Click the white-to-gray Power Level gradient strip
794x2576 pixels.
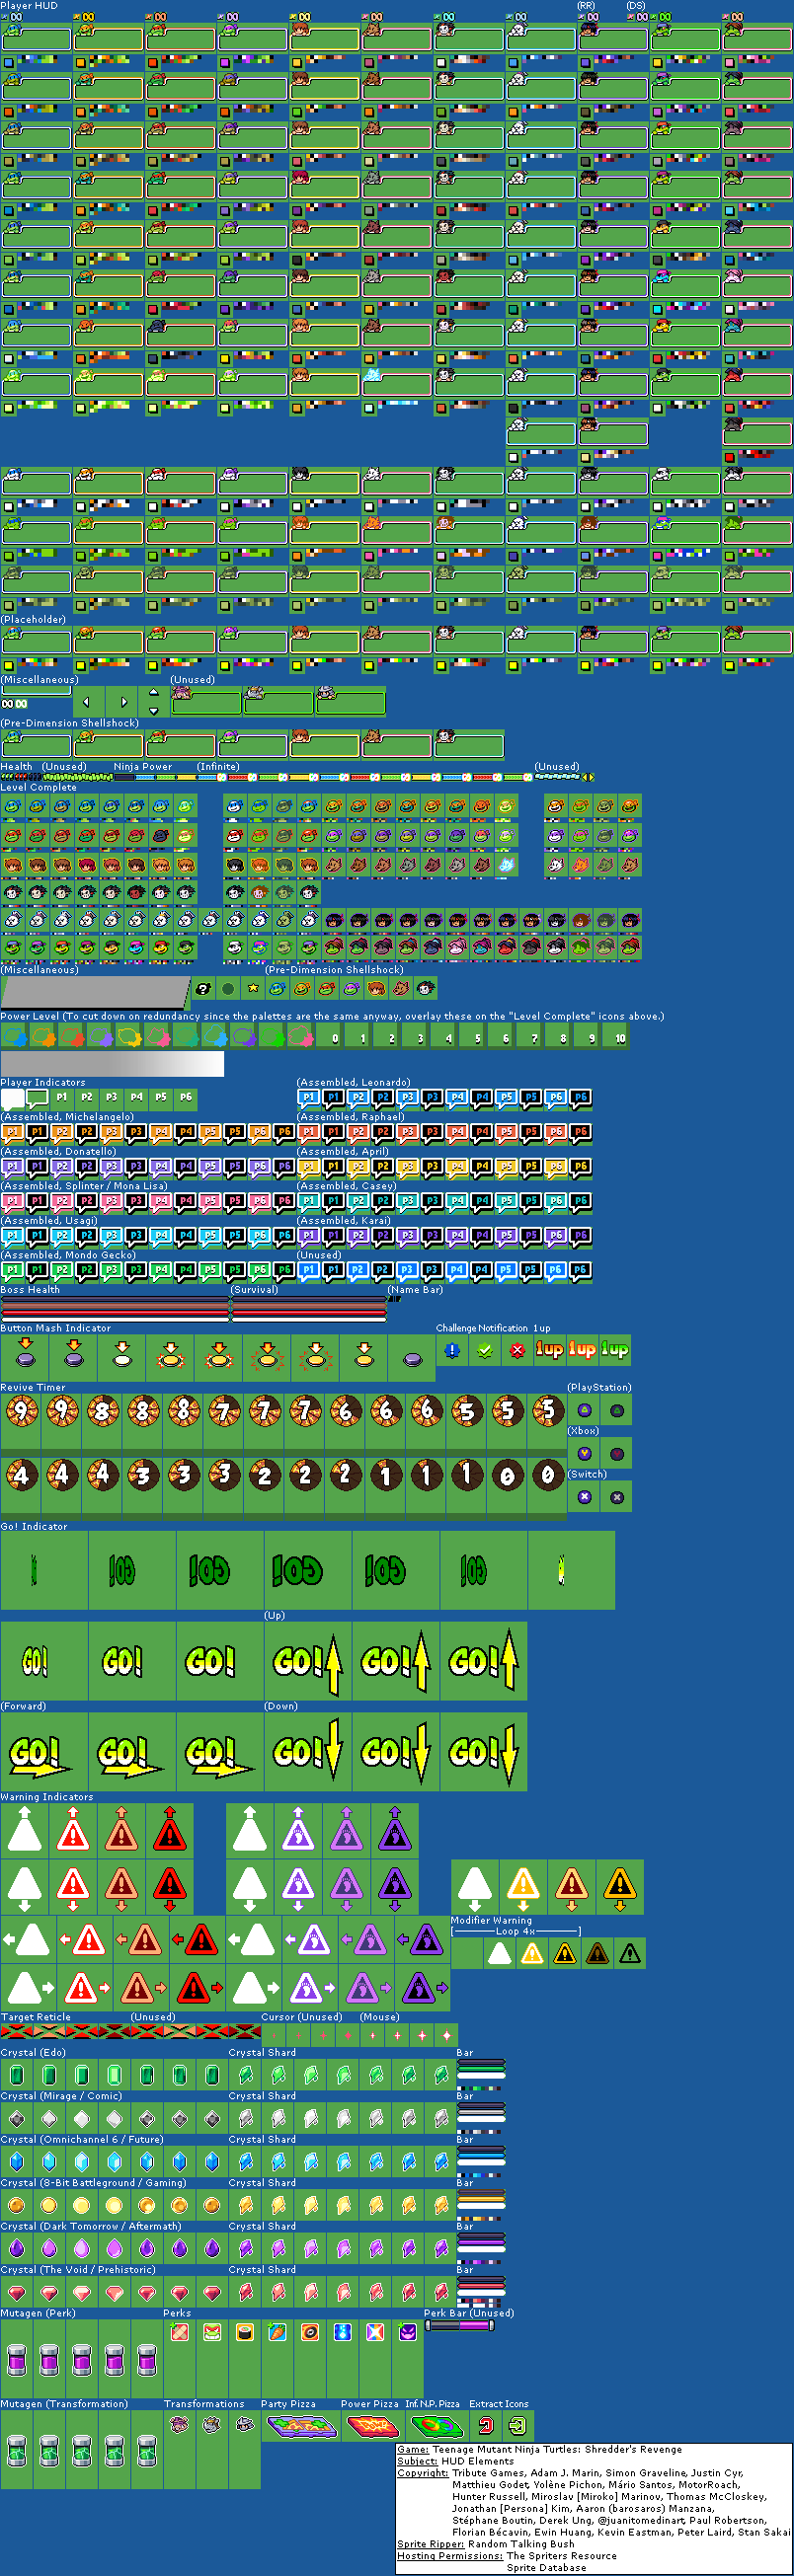pos(112,1064)
